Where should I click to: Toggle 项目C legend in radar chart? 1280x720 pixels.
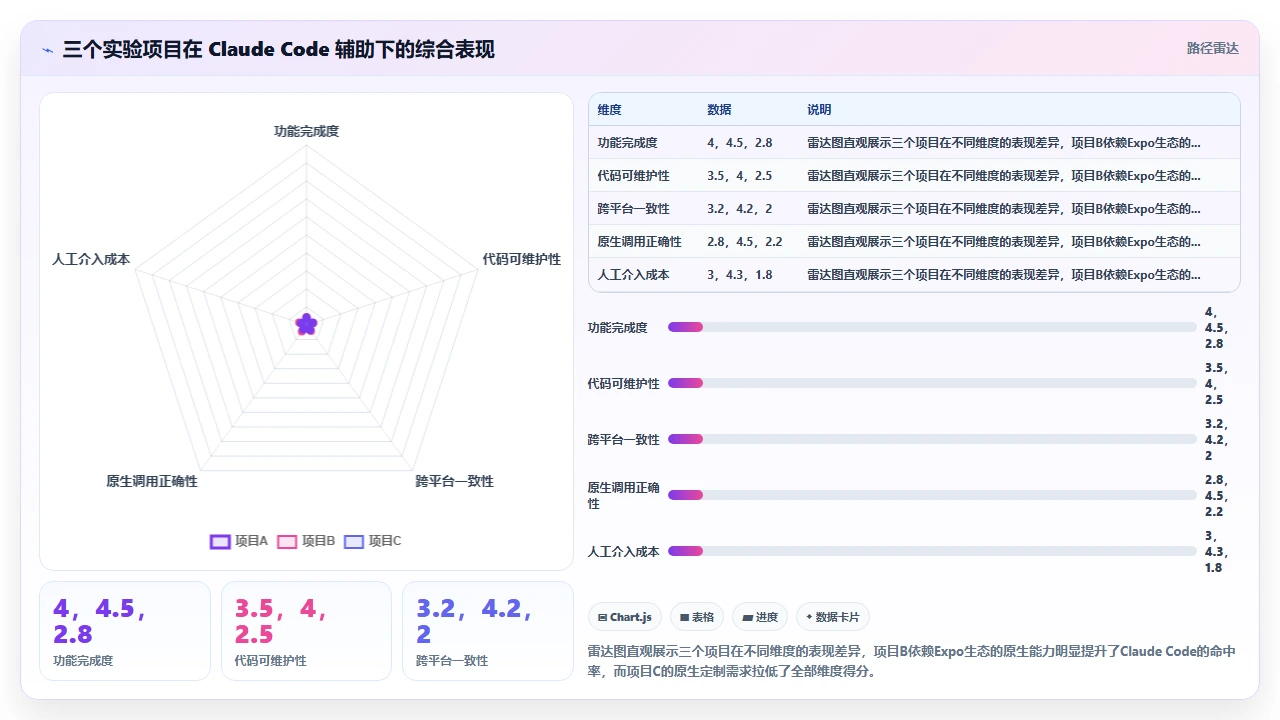372,541
